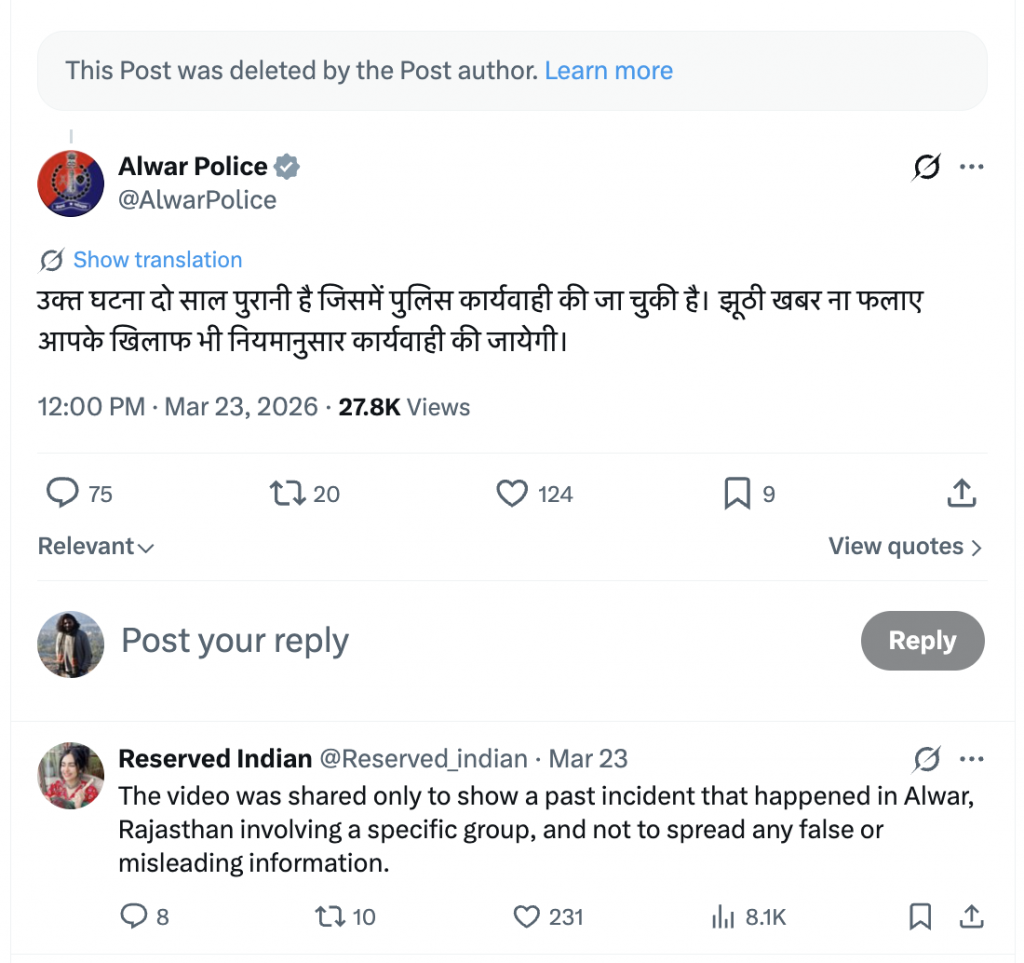1024x963 pixels.
Task: Open Grok icon on Reserved Indian reply
Action: pos(927,760)
